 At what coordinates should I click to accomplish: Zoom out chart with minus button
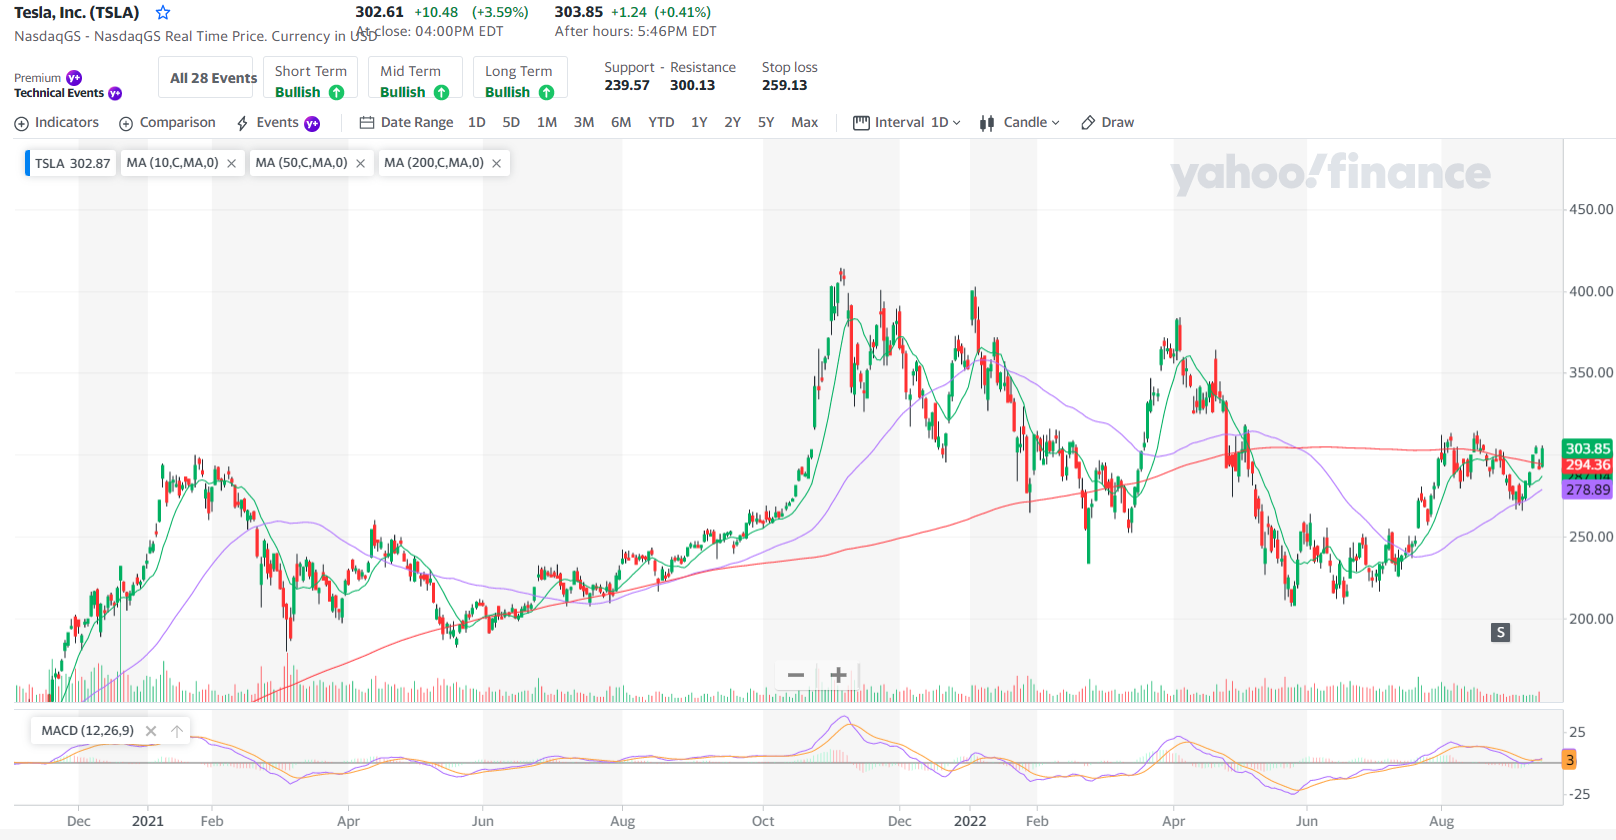[796, 675]
